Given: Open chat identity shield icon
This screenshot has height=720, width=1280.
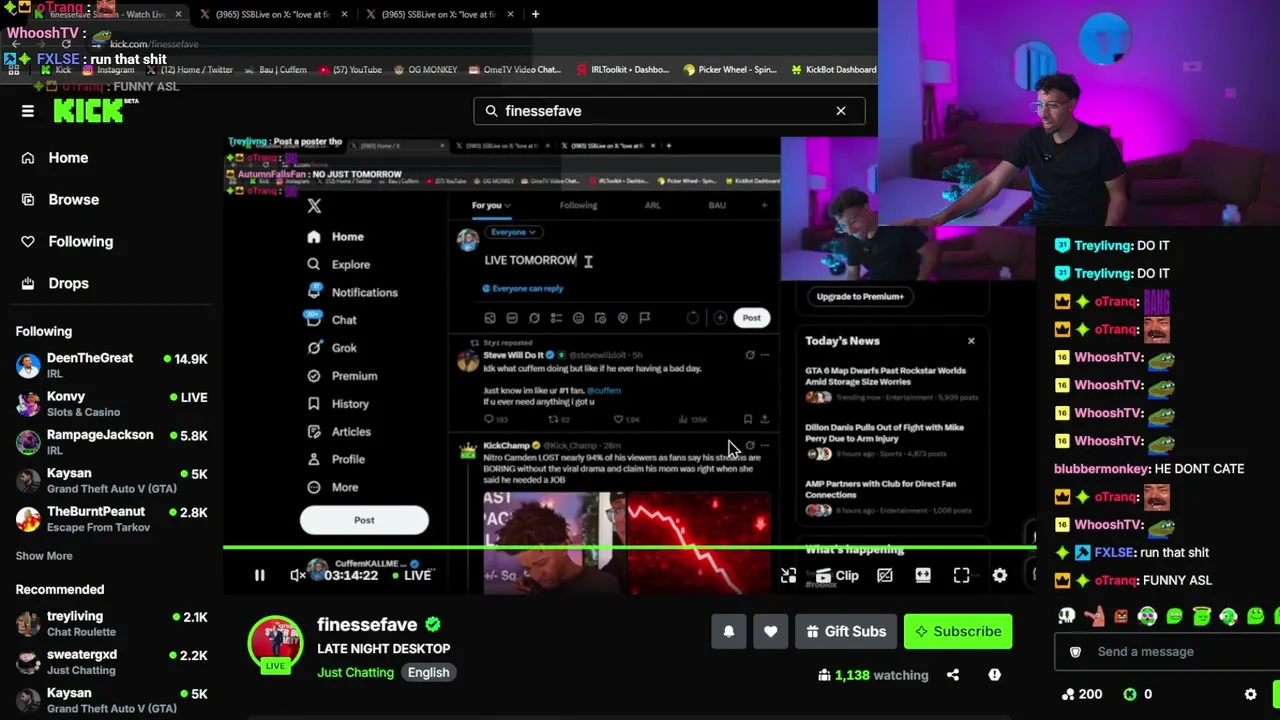Looking at the screenshot, I should [x=1075, y=652].
